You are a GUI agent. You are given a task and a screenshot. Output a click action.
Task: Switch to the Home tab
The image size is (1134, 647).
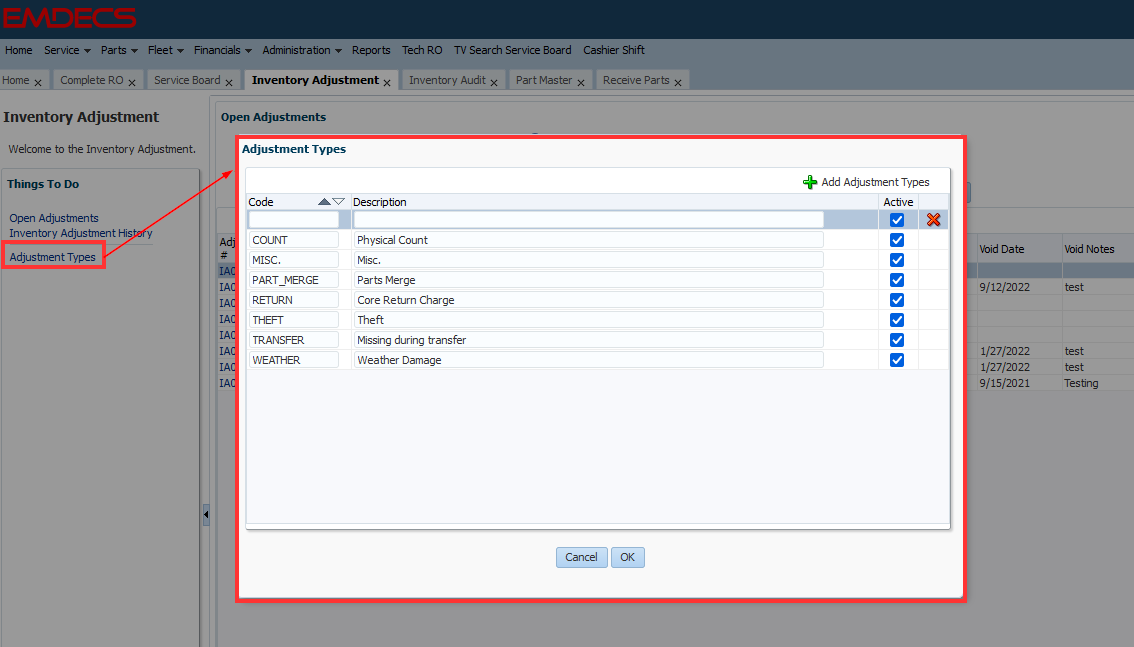click(16, 80)
